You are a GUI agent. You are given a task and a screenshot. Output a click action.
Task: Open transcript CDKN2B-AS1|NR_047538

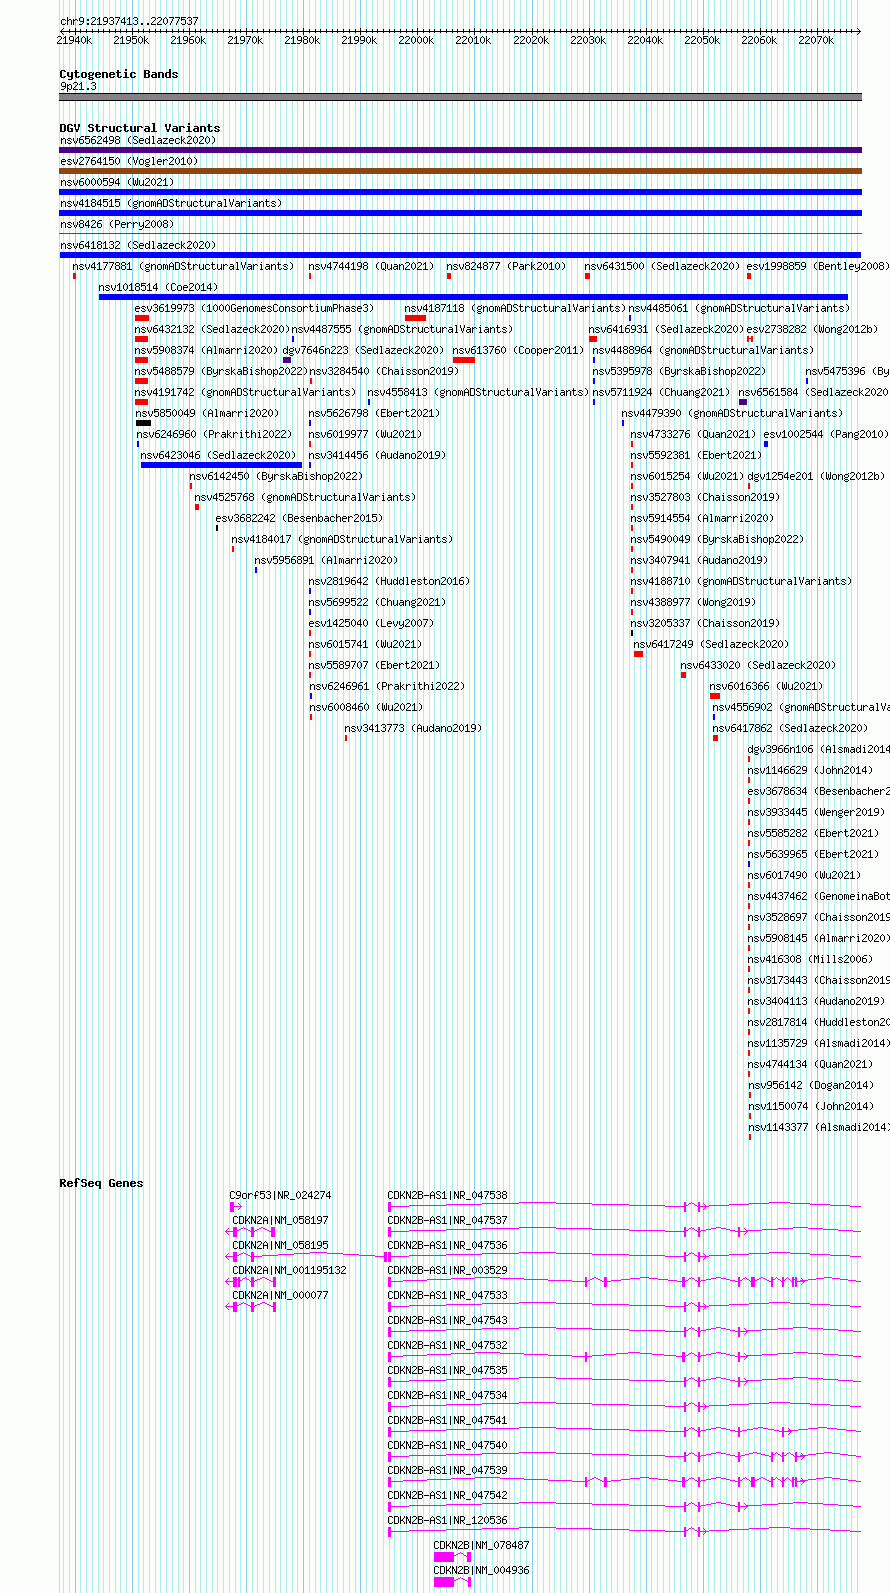(447, 1195)
